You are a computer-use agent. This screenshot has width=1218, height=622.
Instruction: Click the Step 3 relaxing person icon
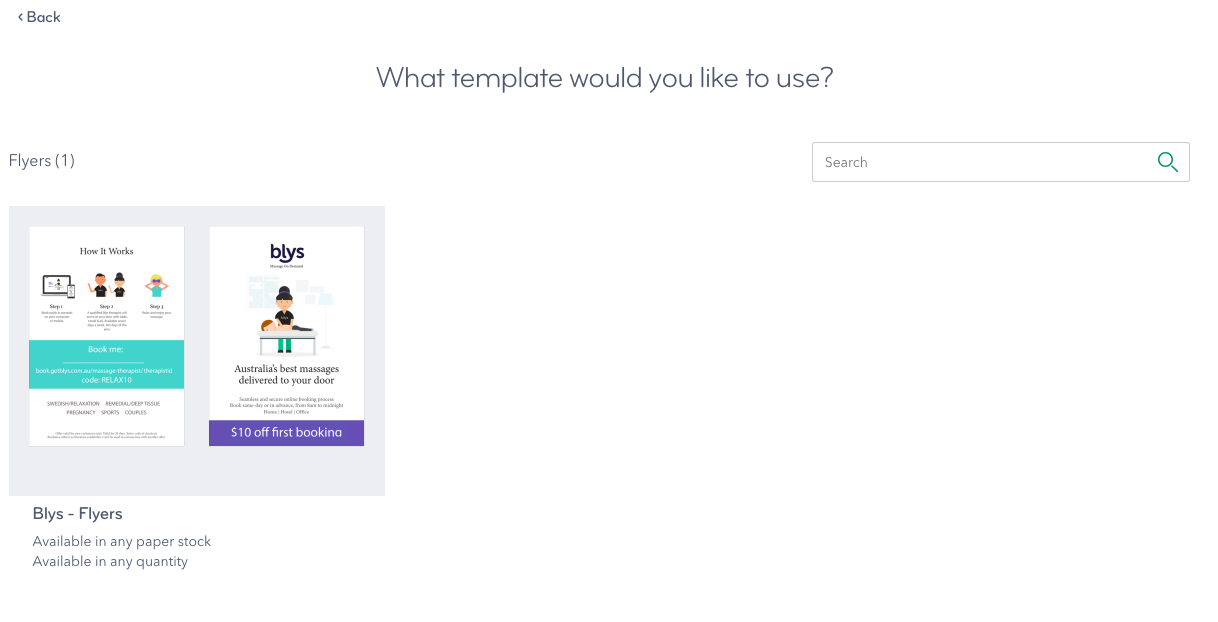click(156, 286)
